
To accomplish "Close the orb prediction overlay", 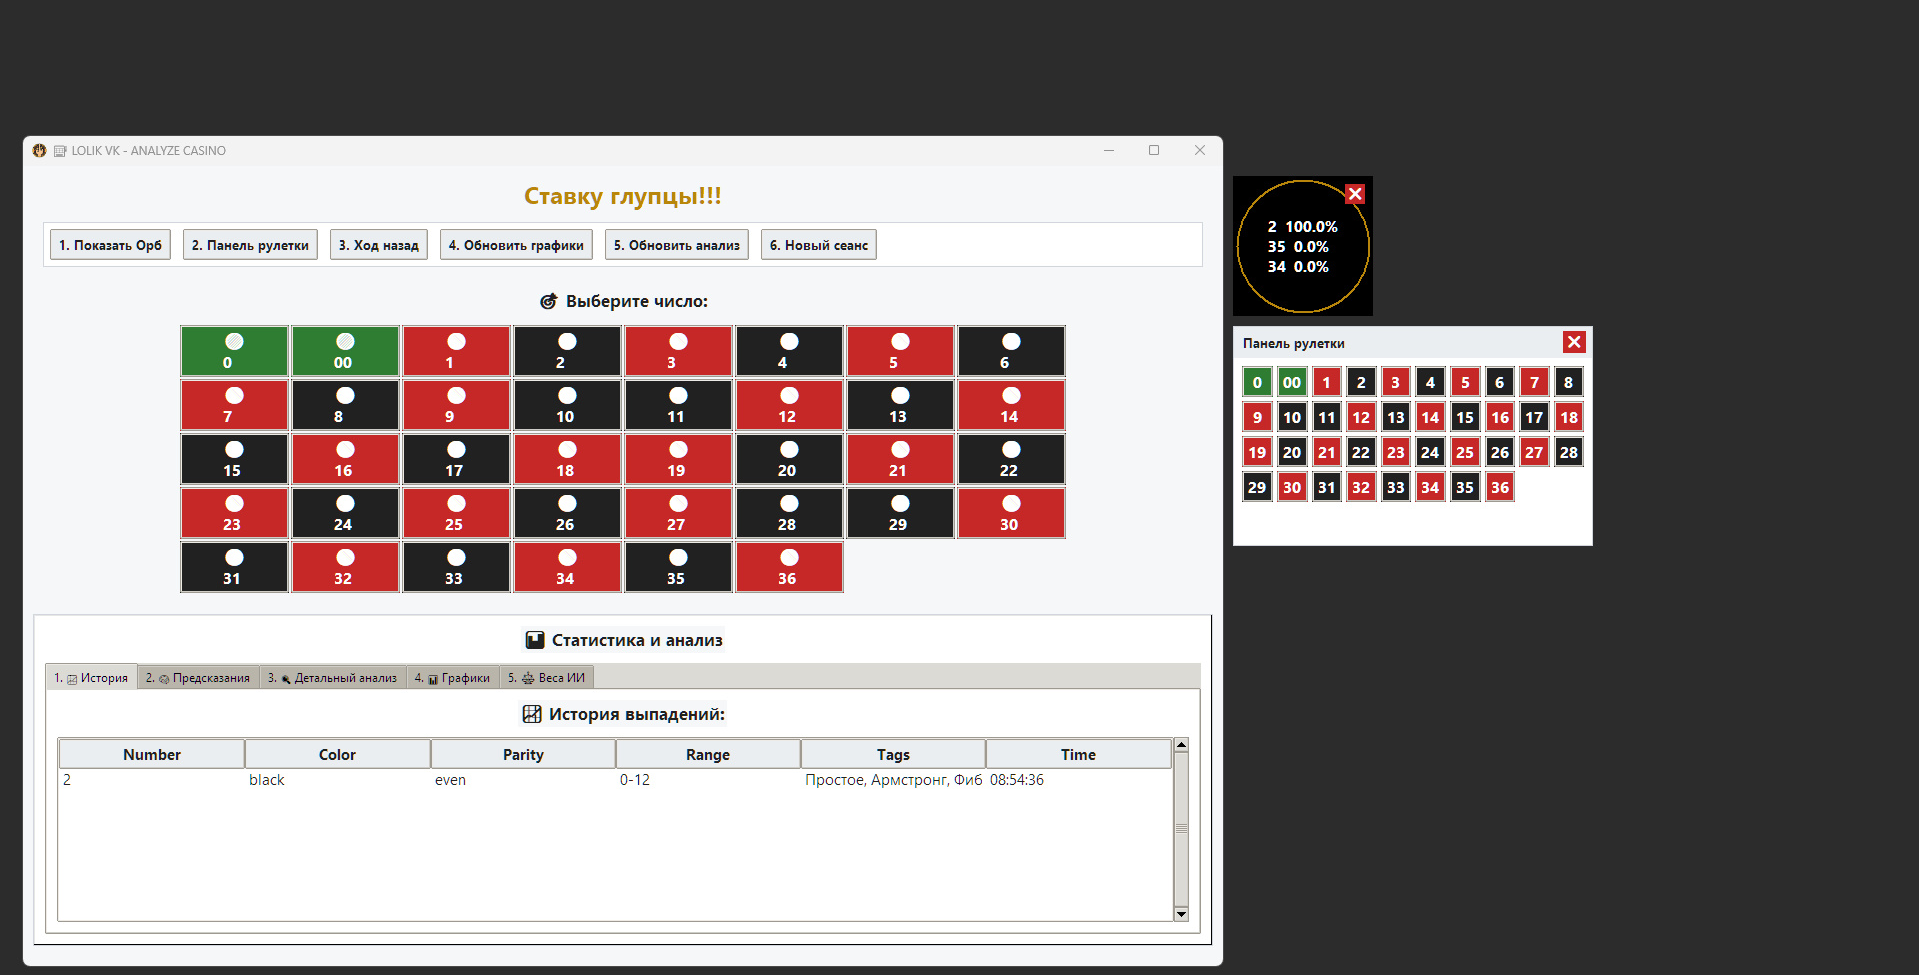I will tap(1355, 194).
